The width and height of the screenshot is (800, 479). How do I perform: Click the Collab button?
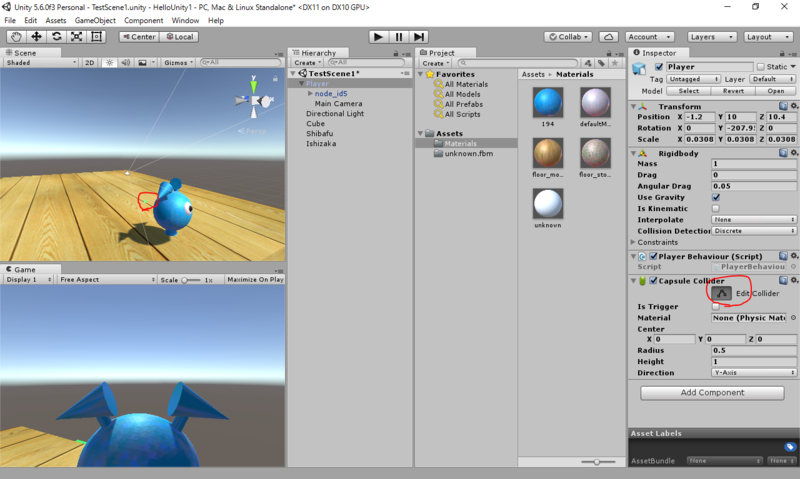(x=568, y=37)
